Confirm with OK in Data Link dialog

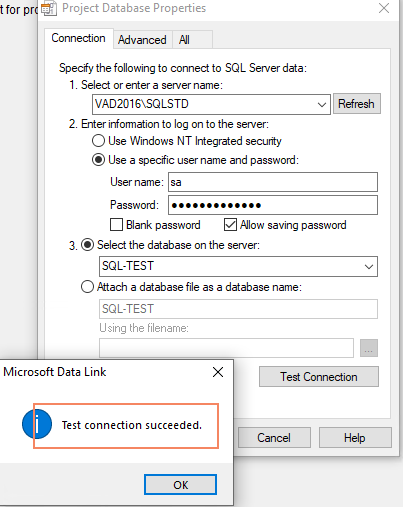pos(180,485)
